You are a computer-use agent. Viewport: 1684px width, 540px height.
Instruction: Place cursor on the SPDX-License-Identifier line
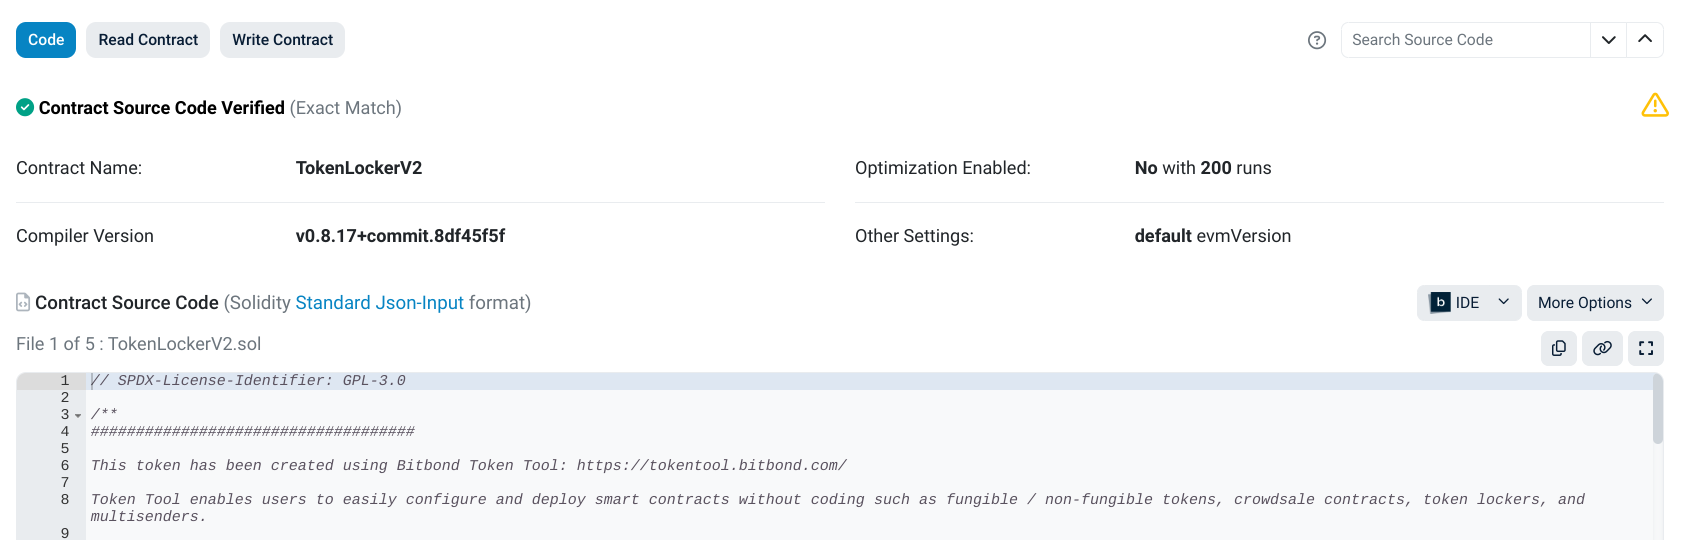250,381
